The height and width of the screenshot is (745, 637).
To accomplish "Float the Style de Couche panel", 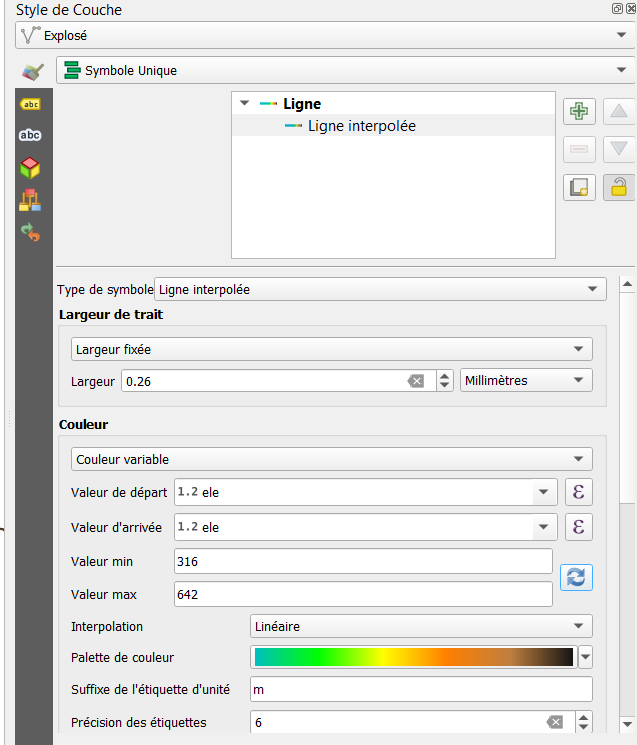I will [x=617, y=9].
